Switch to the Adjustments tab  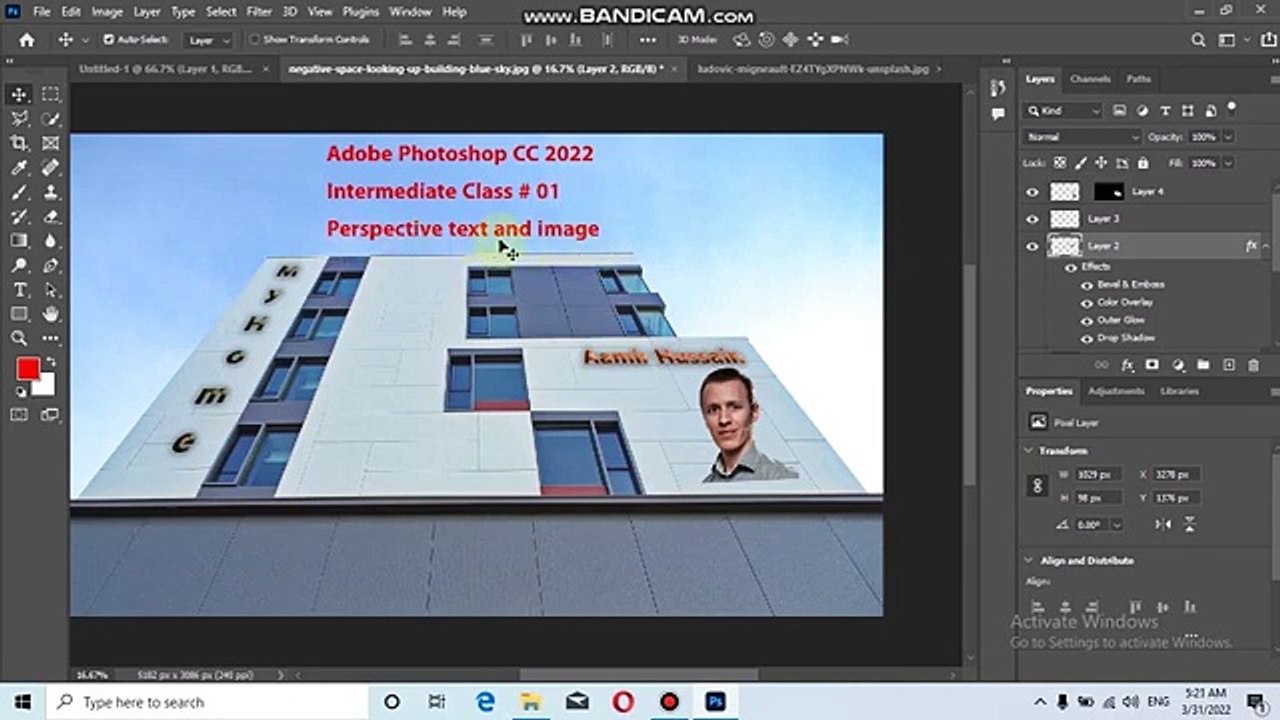click(1116, 391)
